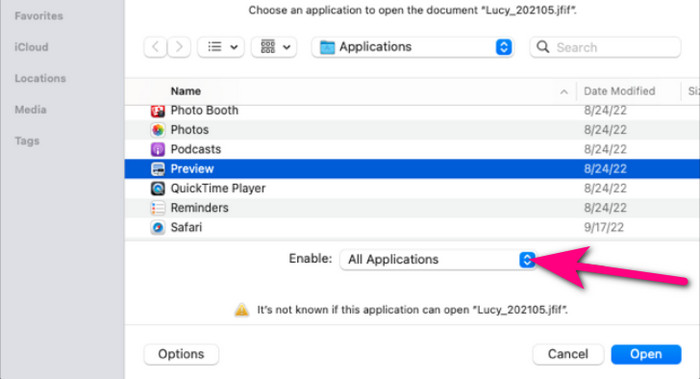Image resolution: width=700 pixels, height=379 pixels.
Task: Sort by the Date Modified column header
Action: click(619, 91)
